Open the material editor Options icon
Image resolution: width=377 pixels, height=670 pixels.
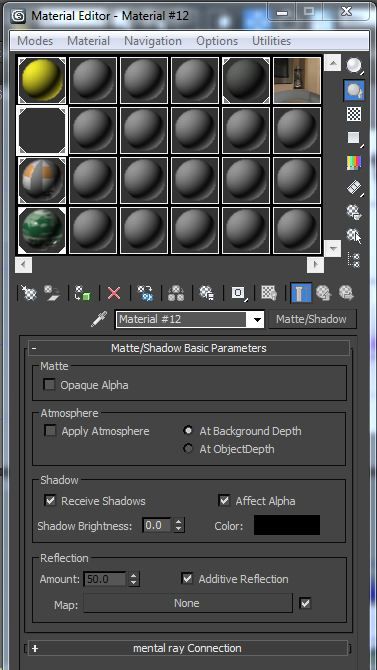pyautogui.click(x=354, y=212)
